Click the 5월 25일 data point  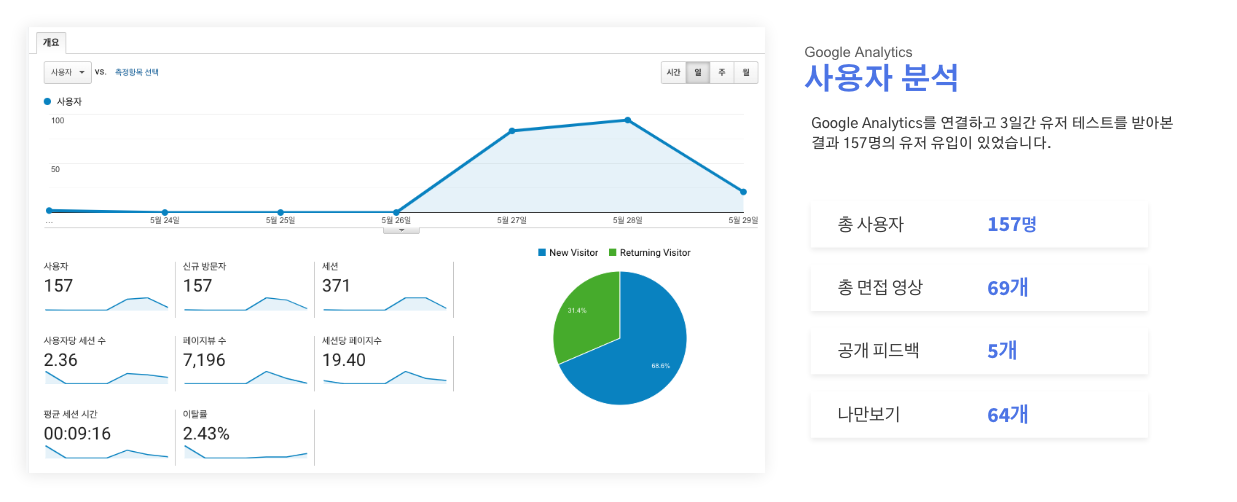pyautogui.click(x=281, y=212)
